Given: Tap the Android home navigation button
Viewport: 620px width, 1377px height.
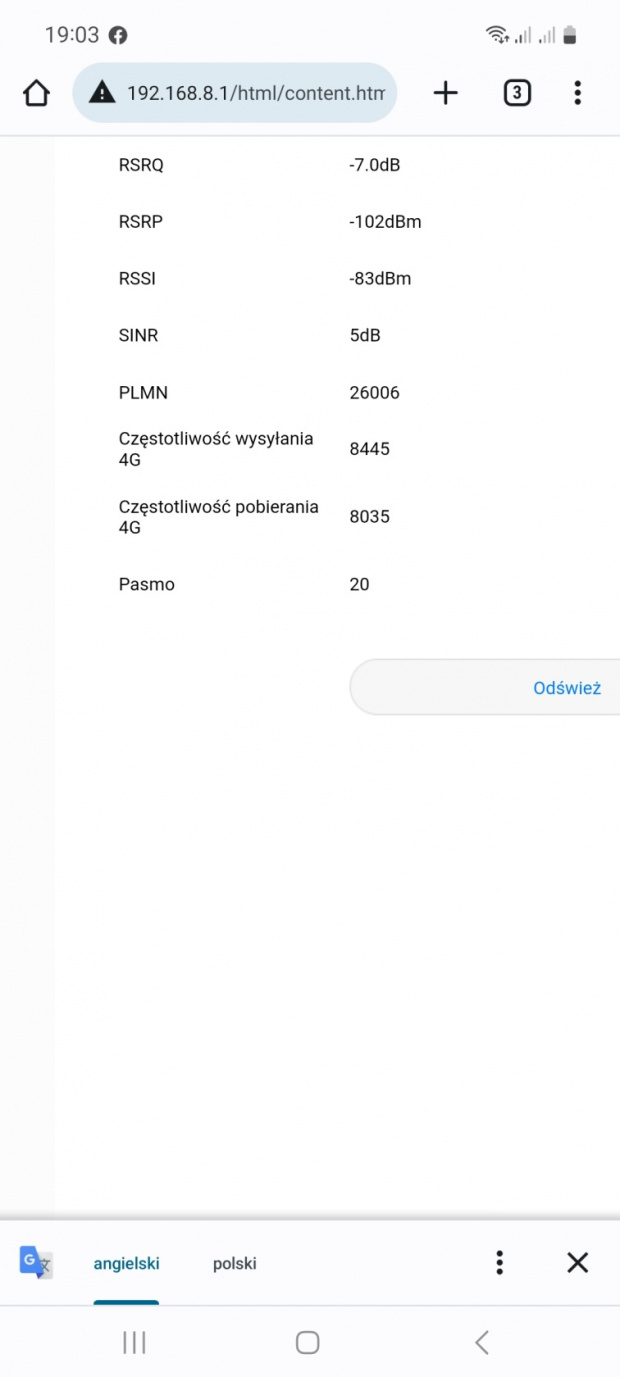Looking at the screenshot, I should pyautogui.click(x=308, y=1343).
